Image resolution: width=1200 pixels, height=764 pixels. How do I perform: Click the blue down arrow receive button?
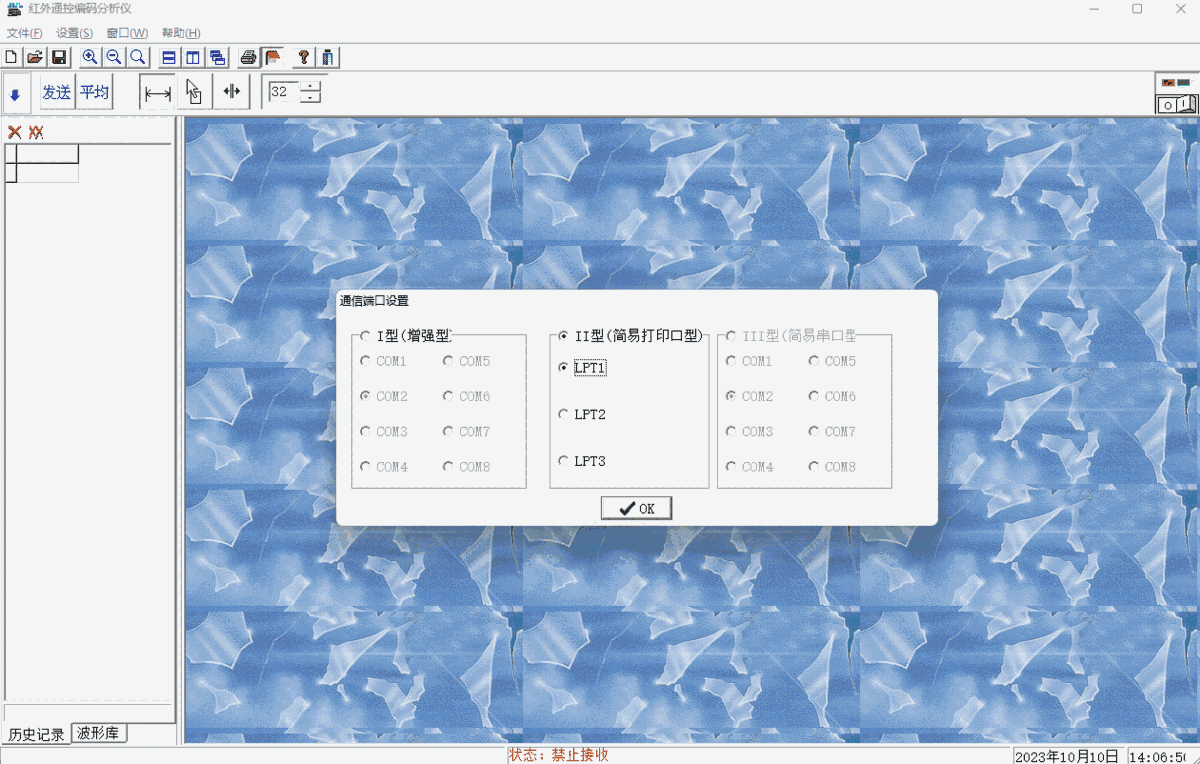pyautogui.click(x=16, y=94)
